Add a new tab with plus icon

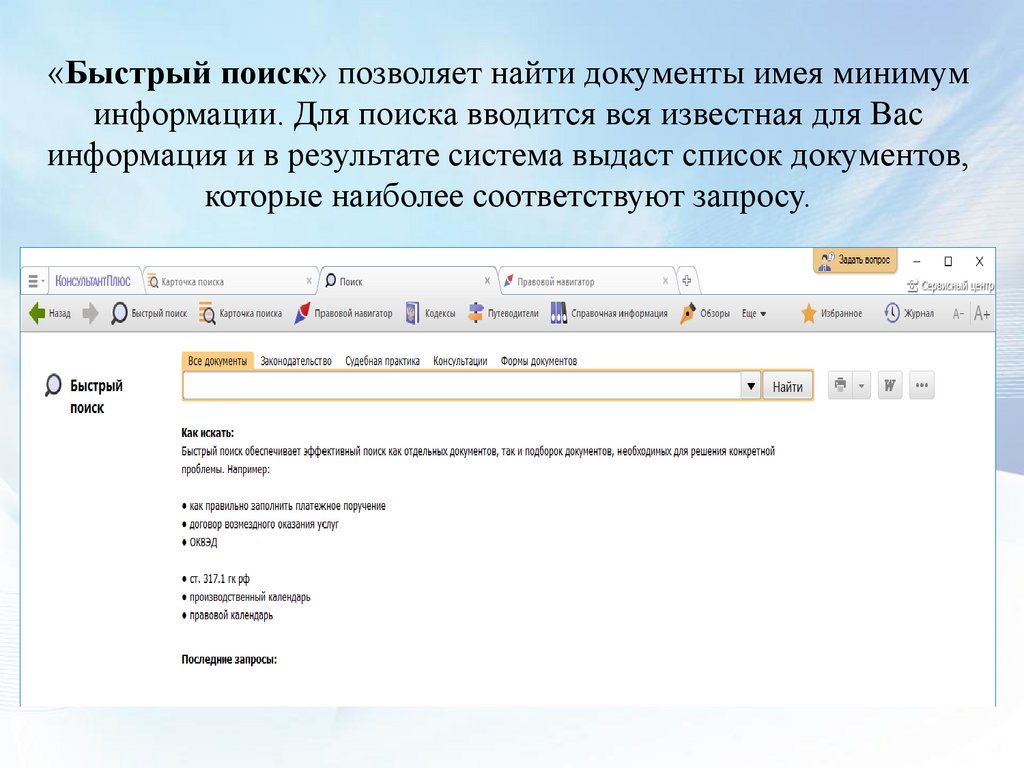tap(686, 281)
